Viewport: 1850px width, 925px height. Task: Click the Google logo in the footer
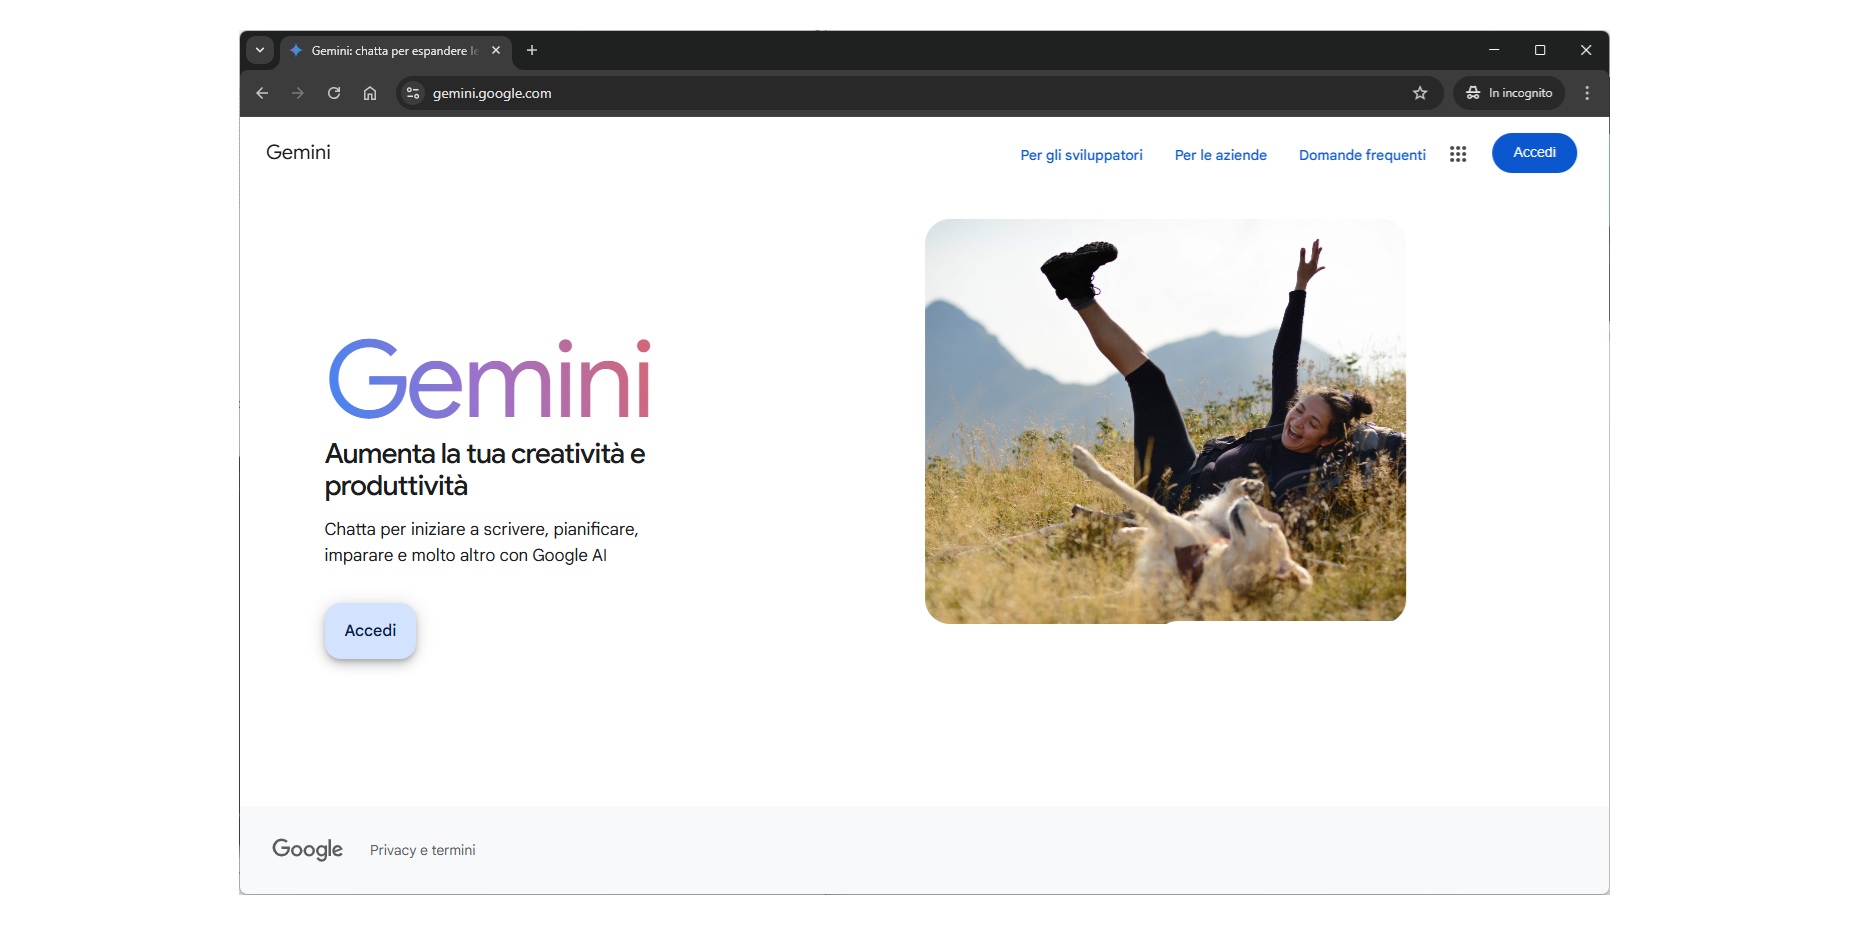[x=307, y=849]
